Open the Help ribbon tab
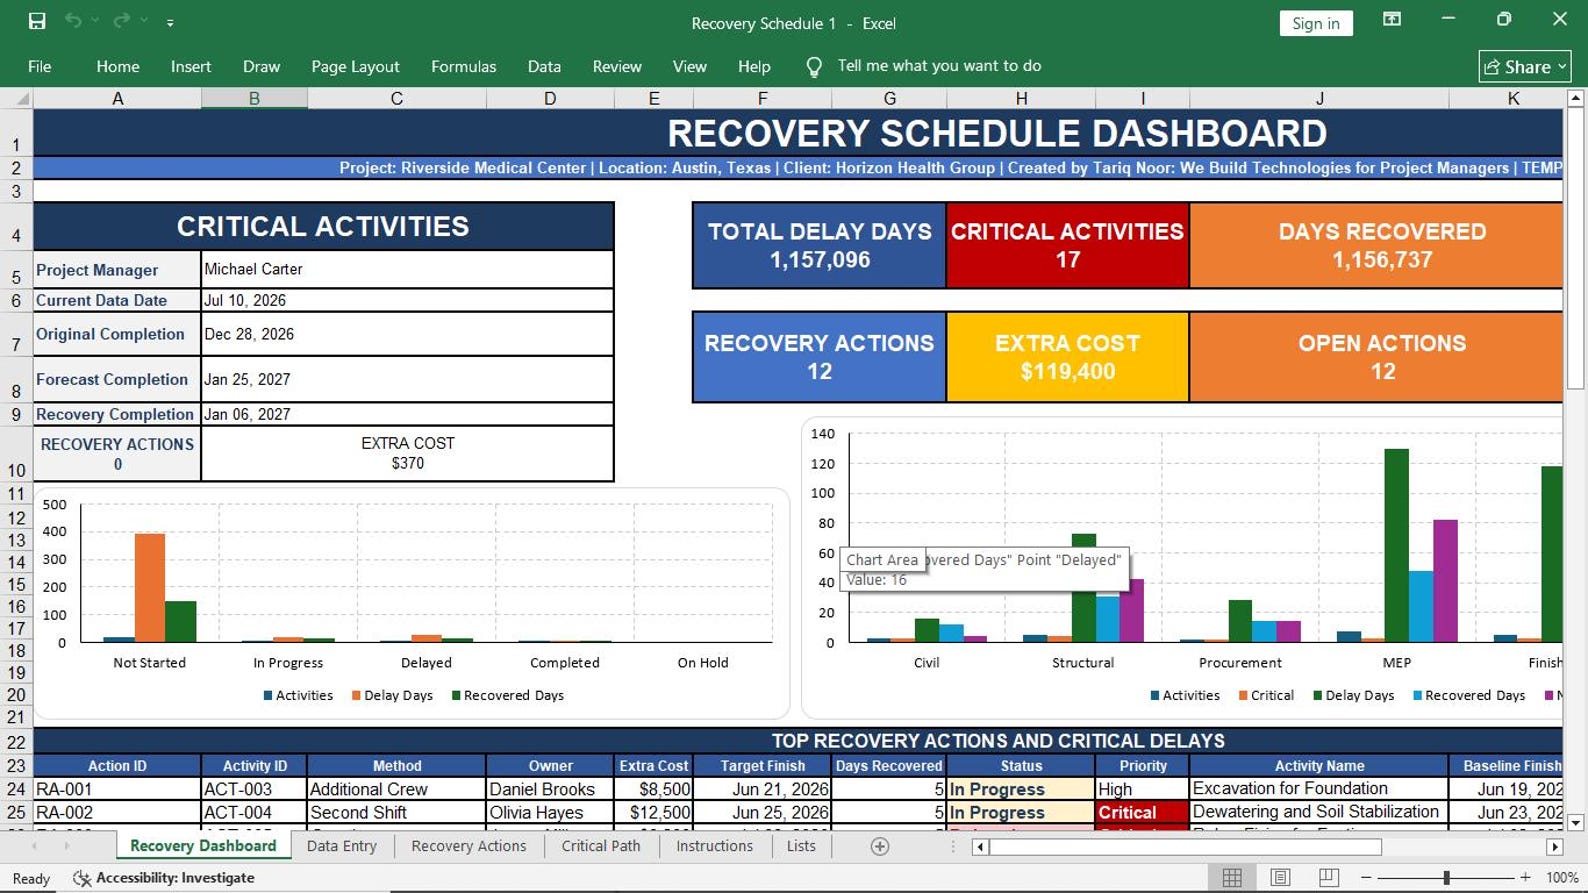The image size is (1588, 893). tap(754, 66)
